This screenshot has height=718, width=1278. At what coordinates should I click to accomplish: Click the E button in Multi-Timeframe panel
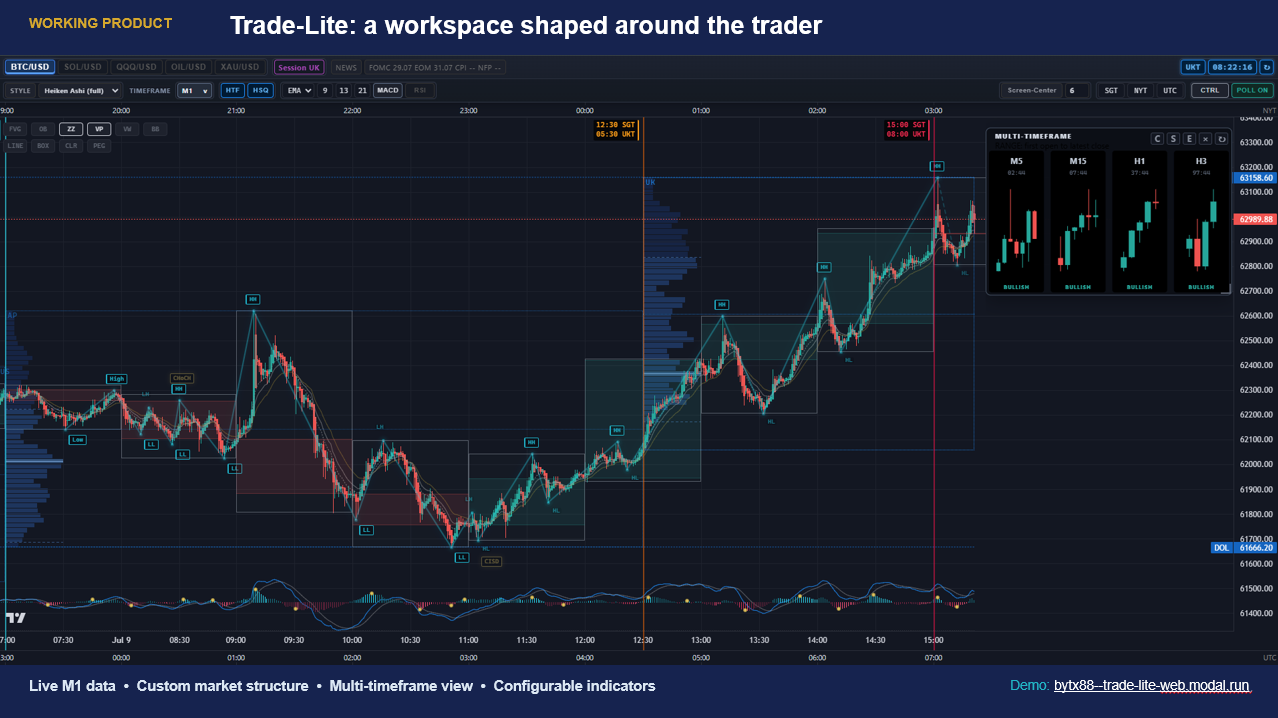(1189, 139)
